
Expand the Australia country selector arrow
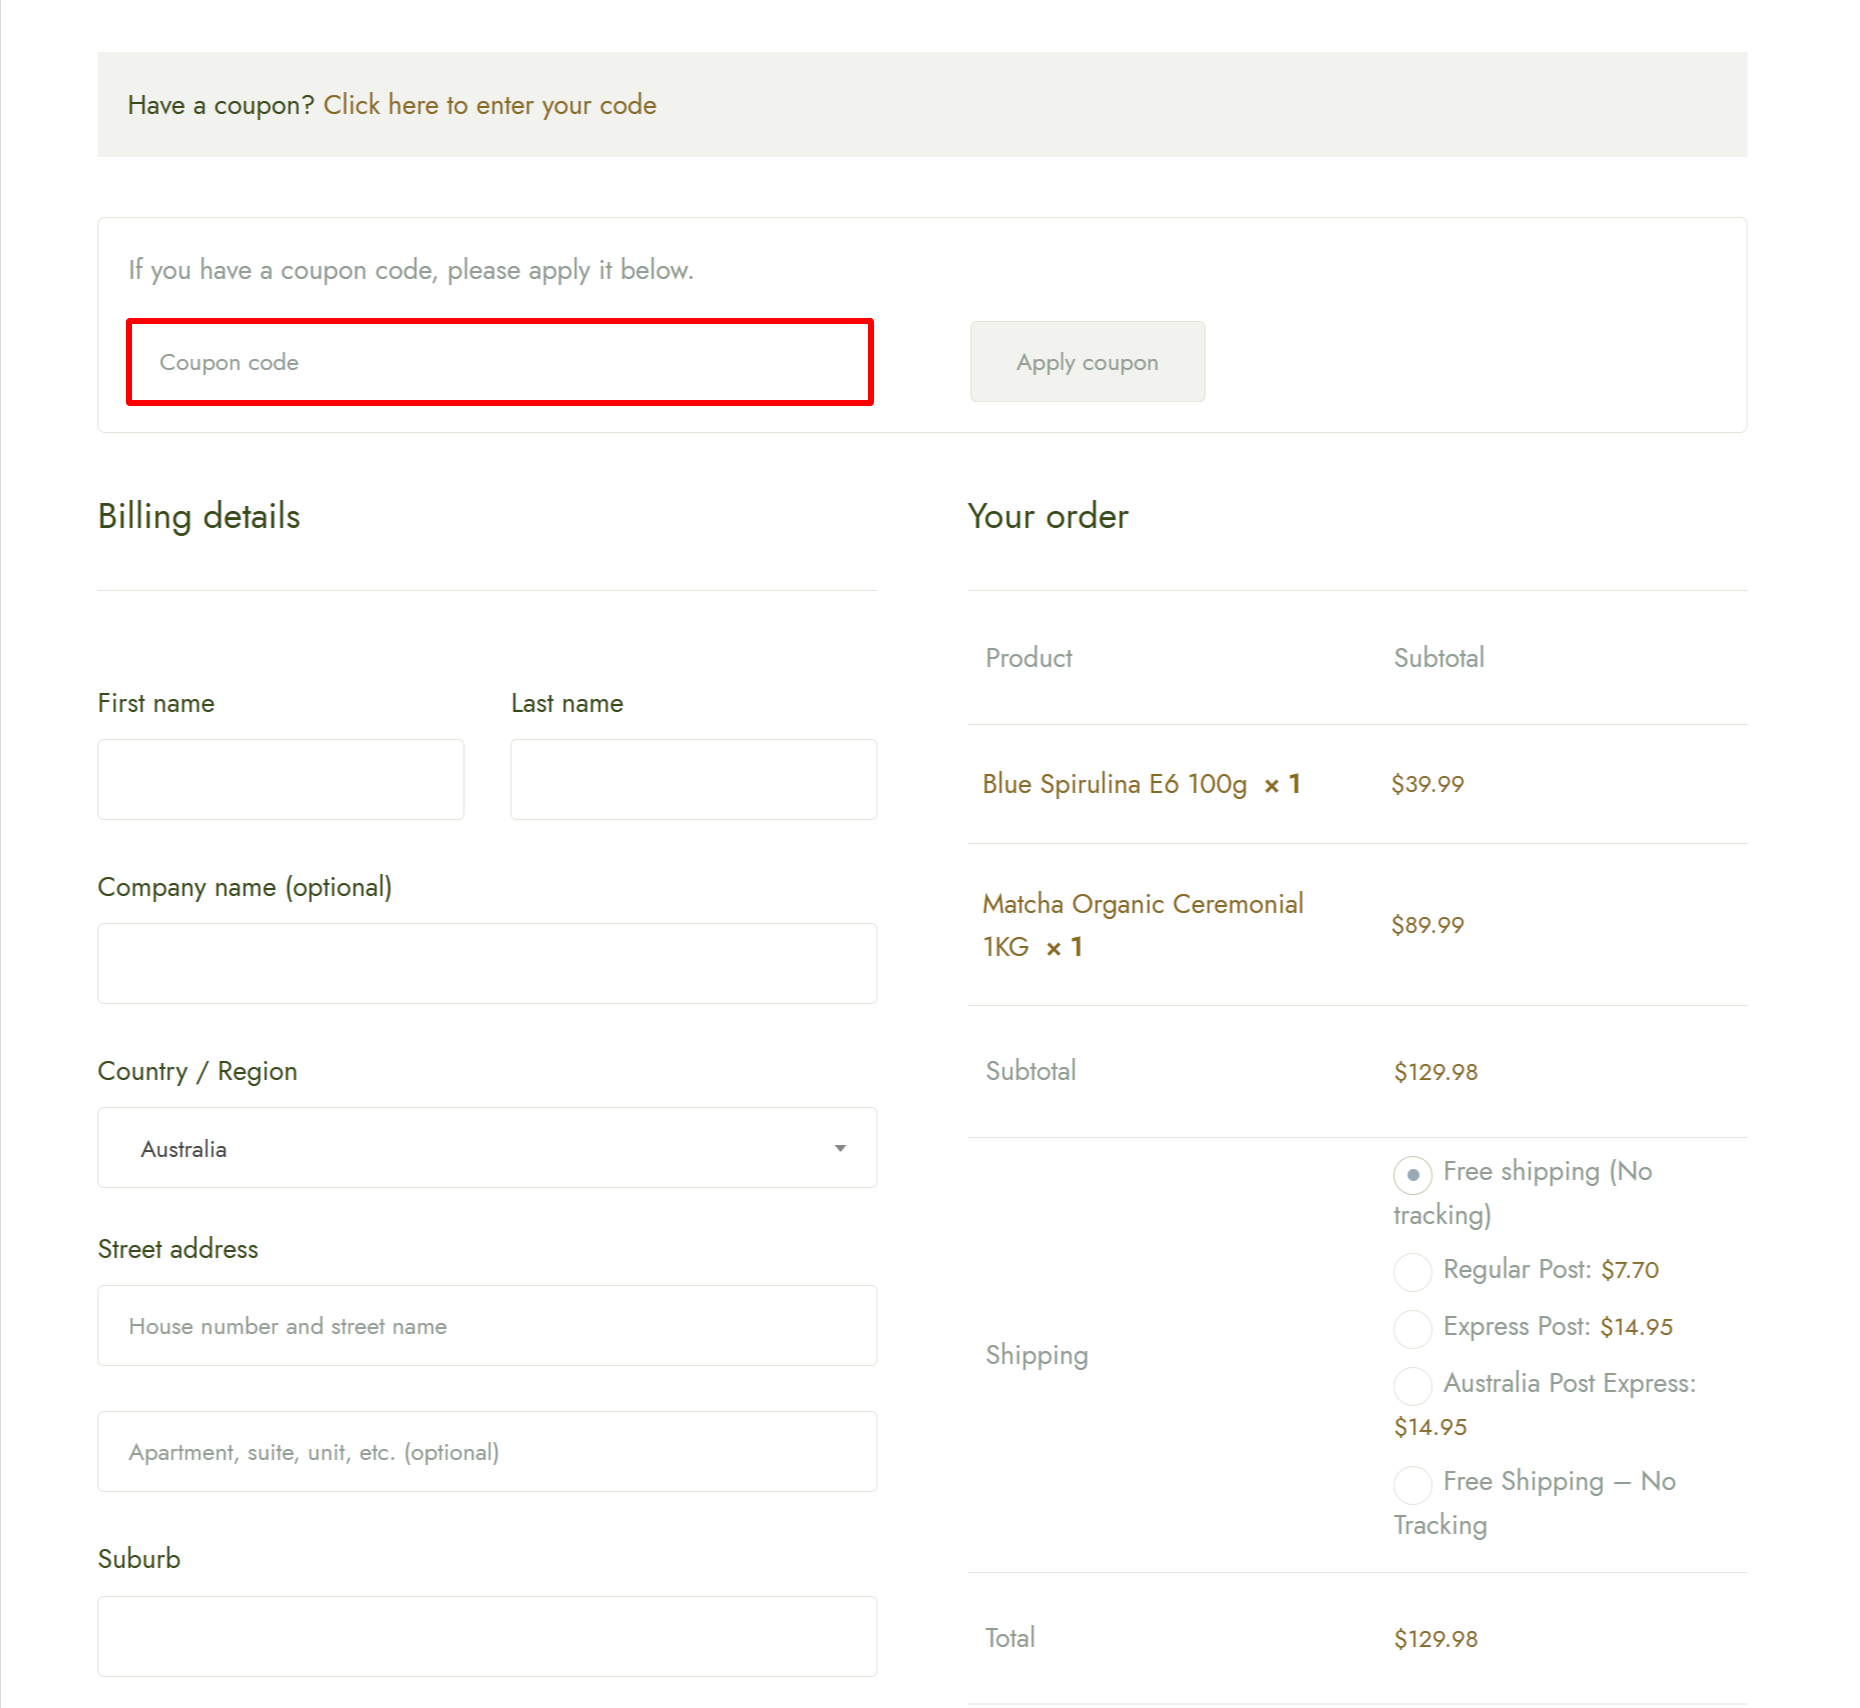(x=840, y=1147)
